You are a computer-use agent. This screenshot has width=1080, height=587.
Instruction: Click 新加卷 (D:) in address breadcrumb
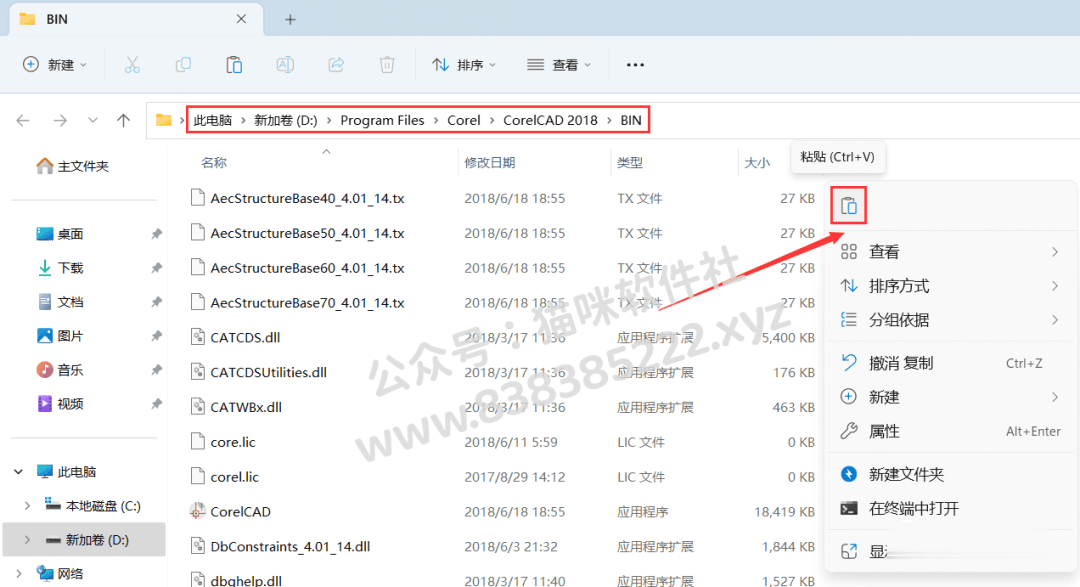pyautogui.click(x=286, y=121)
